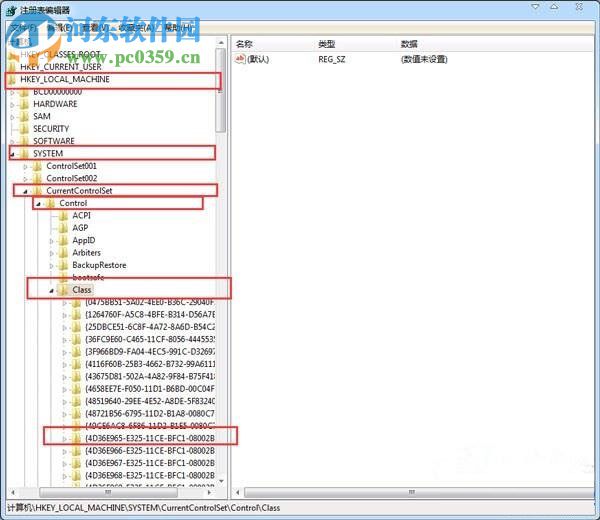
Task: Collapse the Control key
Action: pyautogui.click(x=38, y=204)
